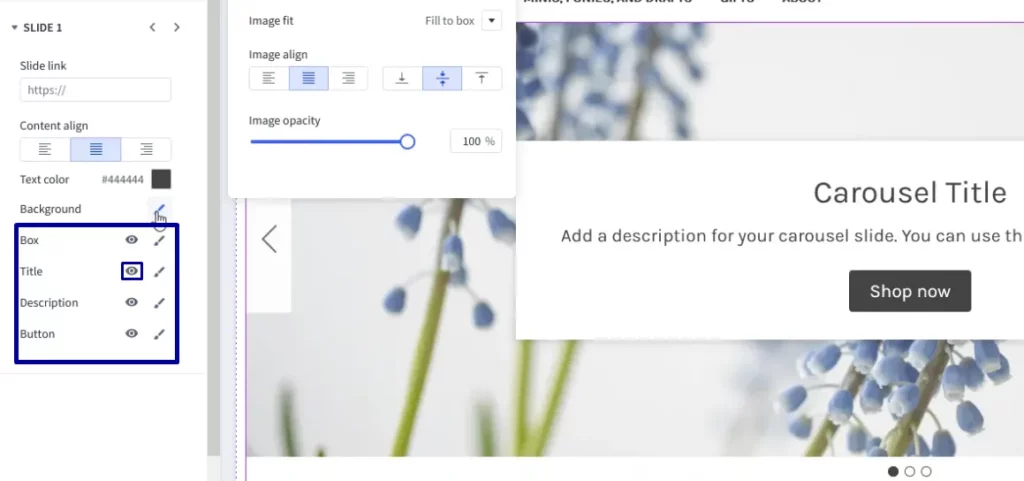Set content align to right
This screenshot has height=481, width=1024.
146,149
